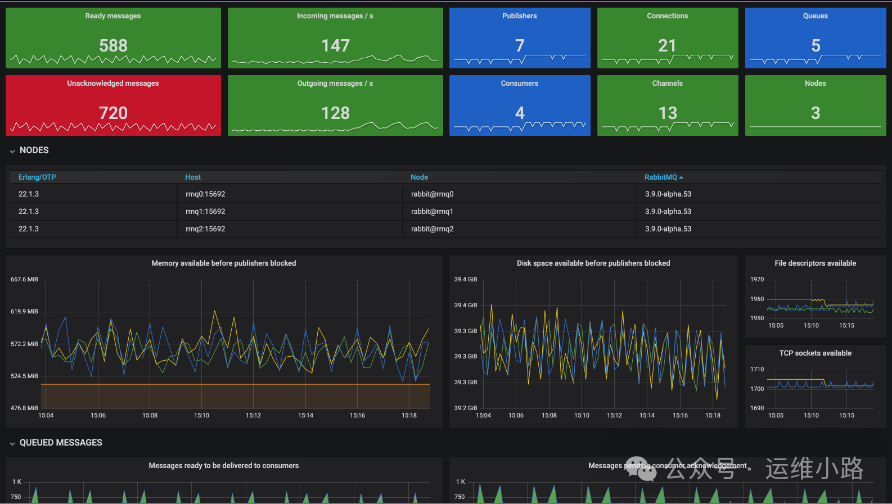The image size is (892, 504).
Task: Select host cell rmq1:15692
Action: coord(205,212)
